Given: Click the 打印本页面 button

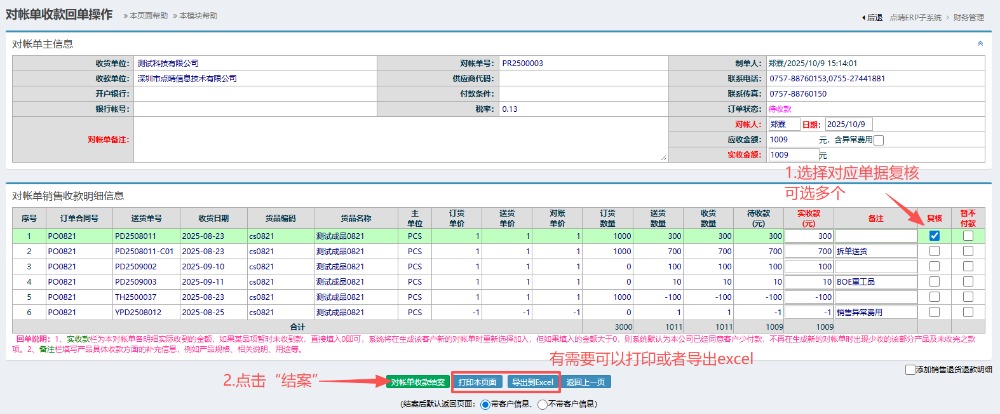Looking at the screenshot, I should [476, 382].
